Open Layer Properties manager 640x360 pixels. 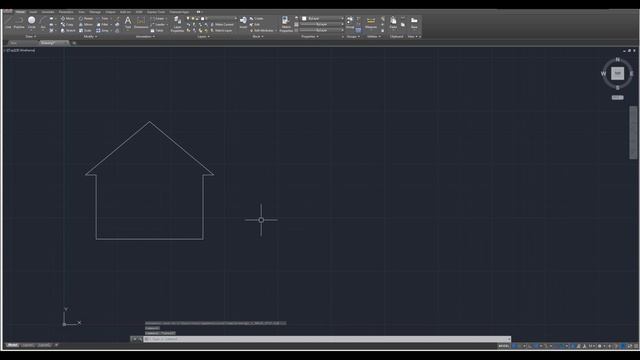coord(178,24)
